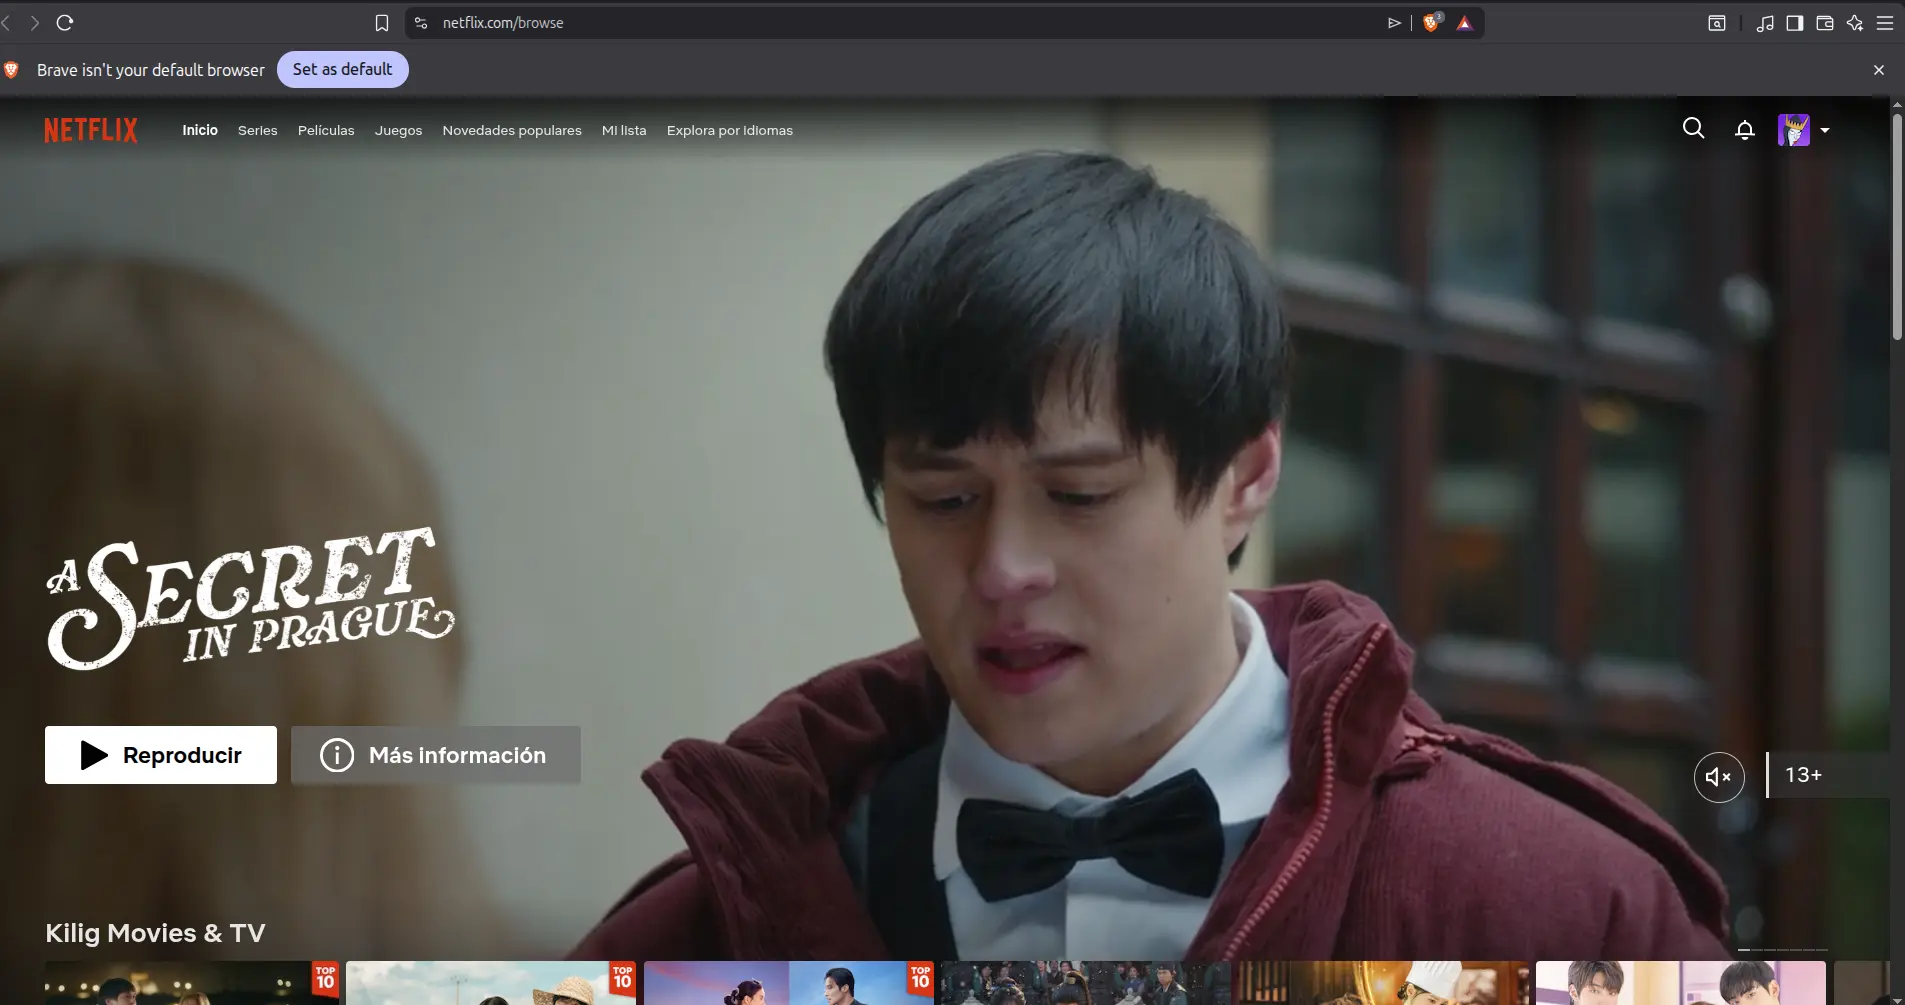
Task: Open the thumbnail showing a chef's hat
Action: [1384, 983]
